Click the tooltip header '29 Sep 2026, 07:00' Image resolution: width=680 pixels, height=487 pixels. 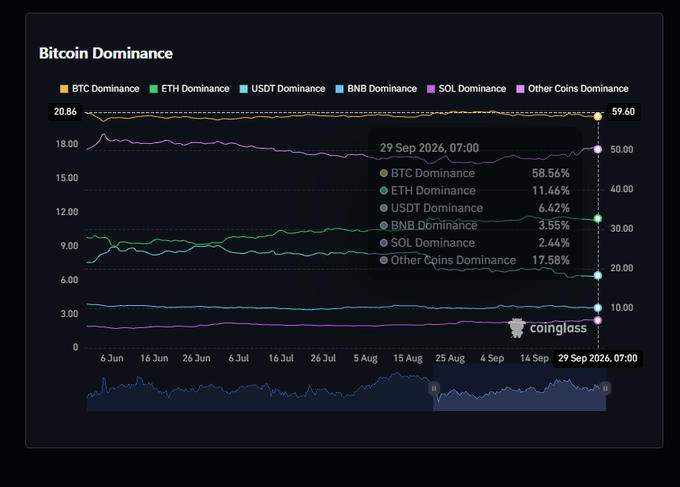pos(429,148)
